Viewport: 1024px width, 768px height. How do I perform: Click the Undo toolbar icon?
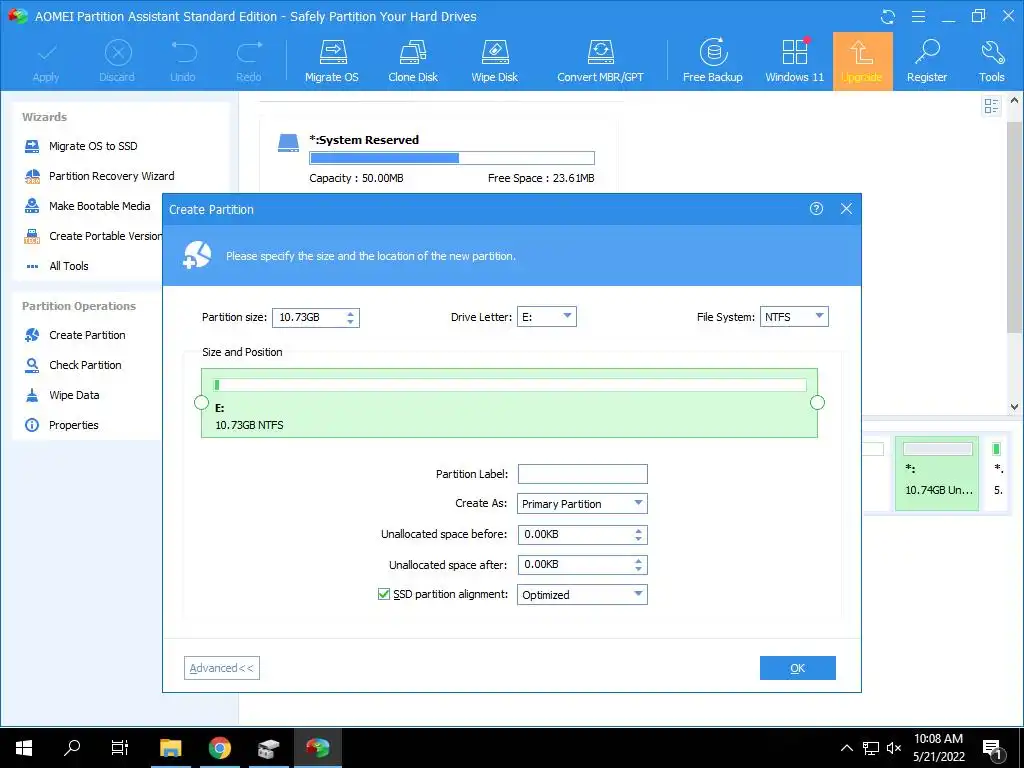click(183, 61)
